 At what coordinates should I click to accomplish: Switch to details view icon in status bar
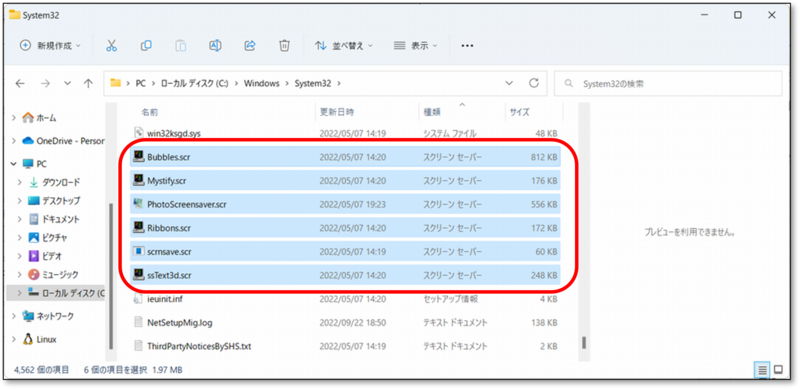(x=763, y=370)
